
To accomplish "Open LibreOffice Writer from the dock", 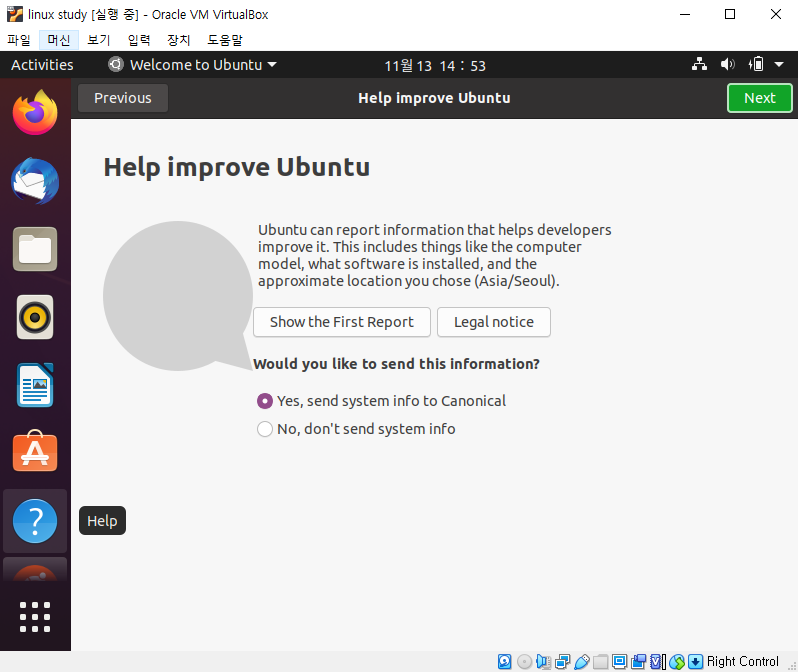I will pos(35,385).
